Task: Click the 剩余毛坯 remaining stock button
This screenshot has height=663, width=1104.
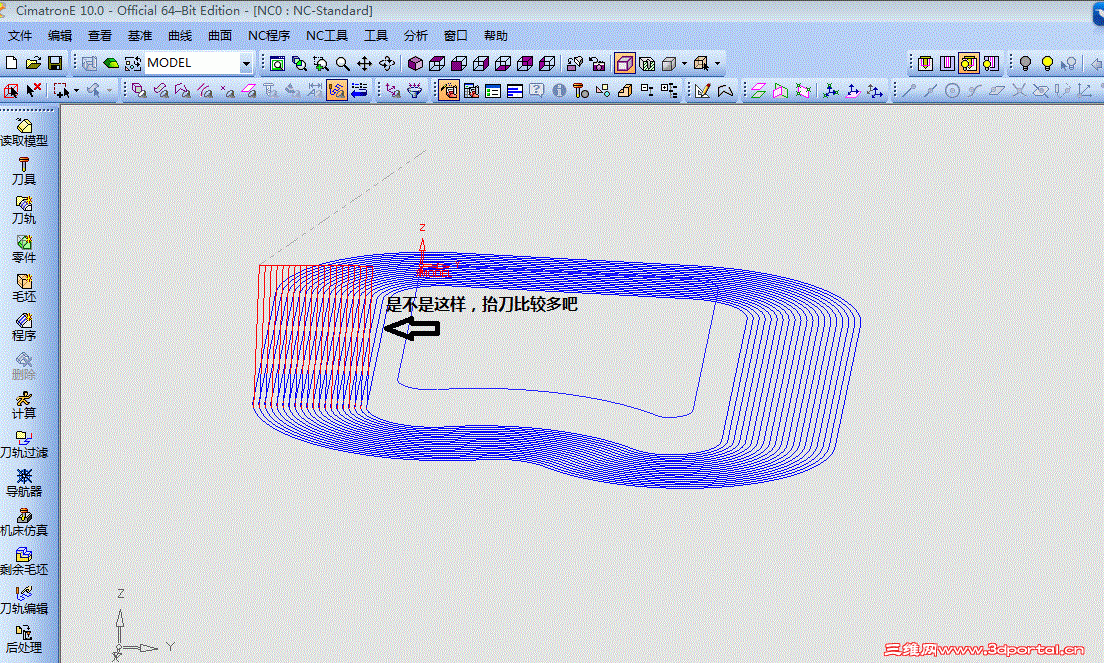Action: 24,562
